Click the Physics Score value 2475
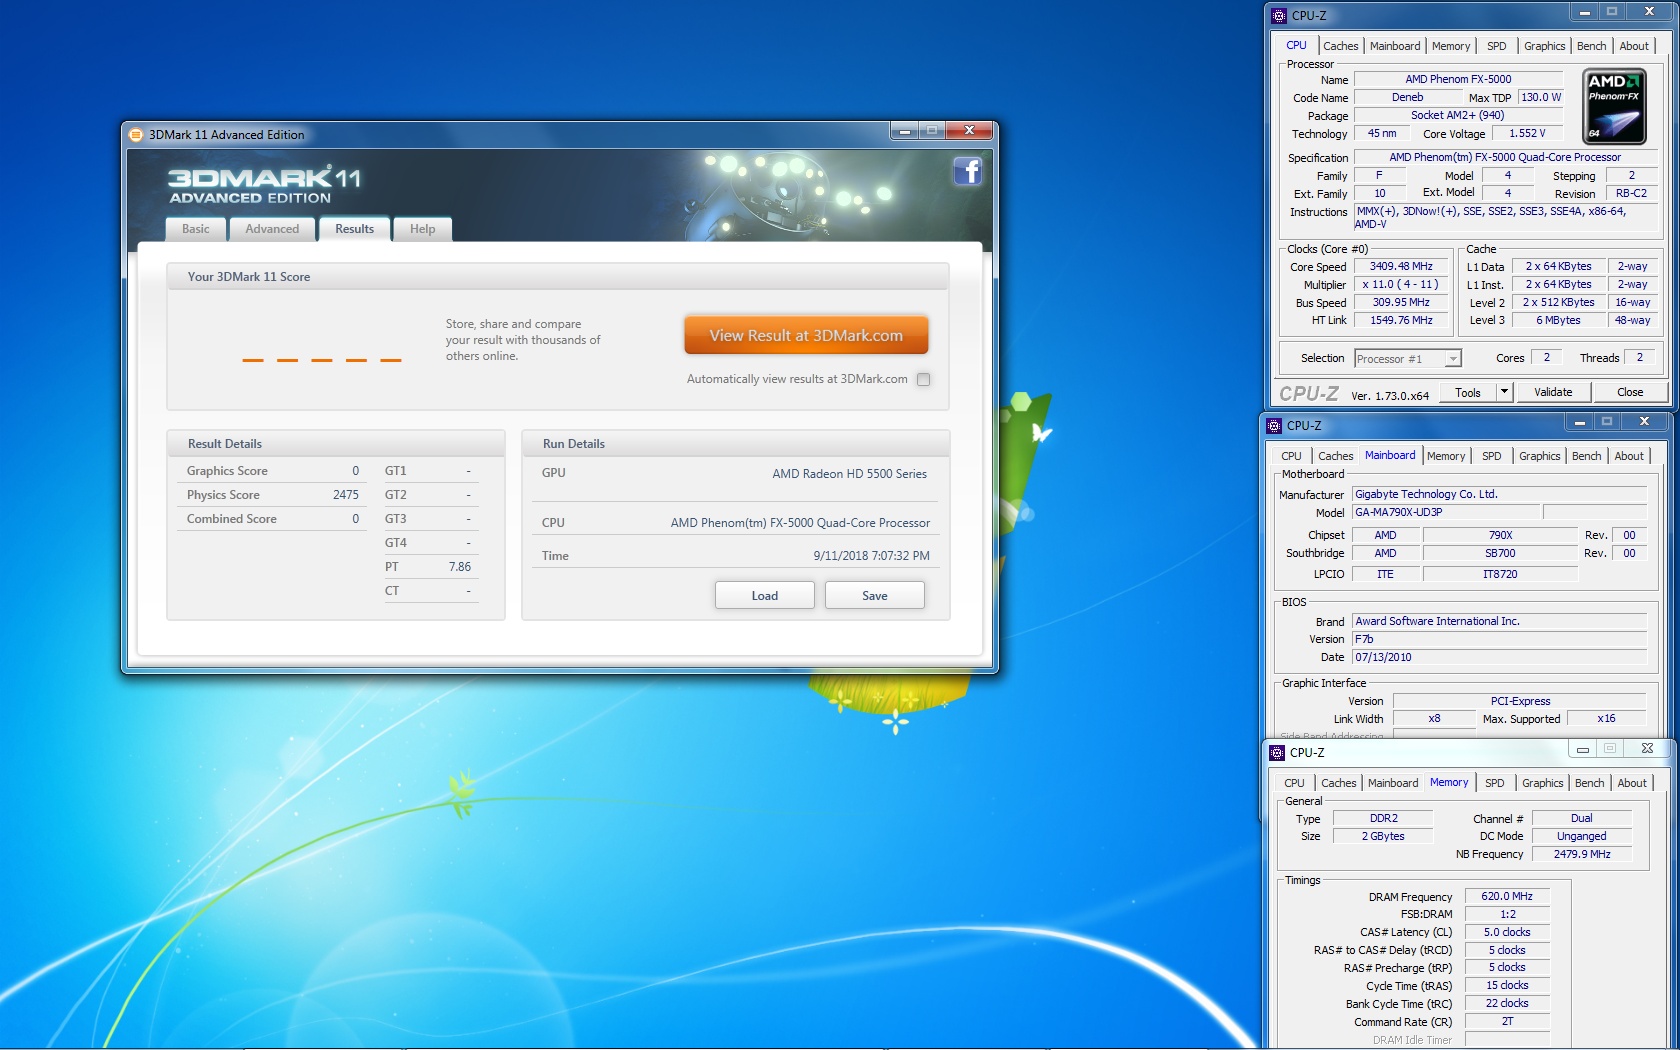This screenshot has height=1050, width=1680. click(x=346, y=495)
